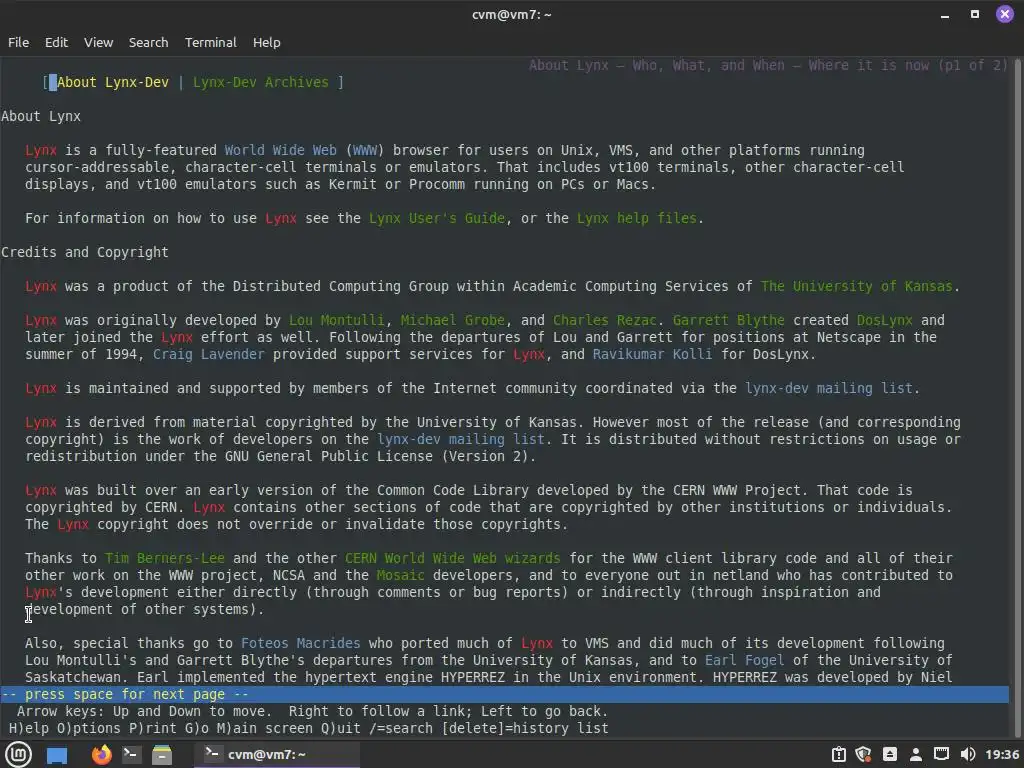The image size is (1024, 768).
Task: Click the user account tray icon
Action: pyautogui.click(x=916, y=754)
